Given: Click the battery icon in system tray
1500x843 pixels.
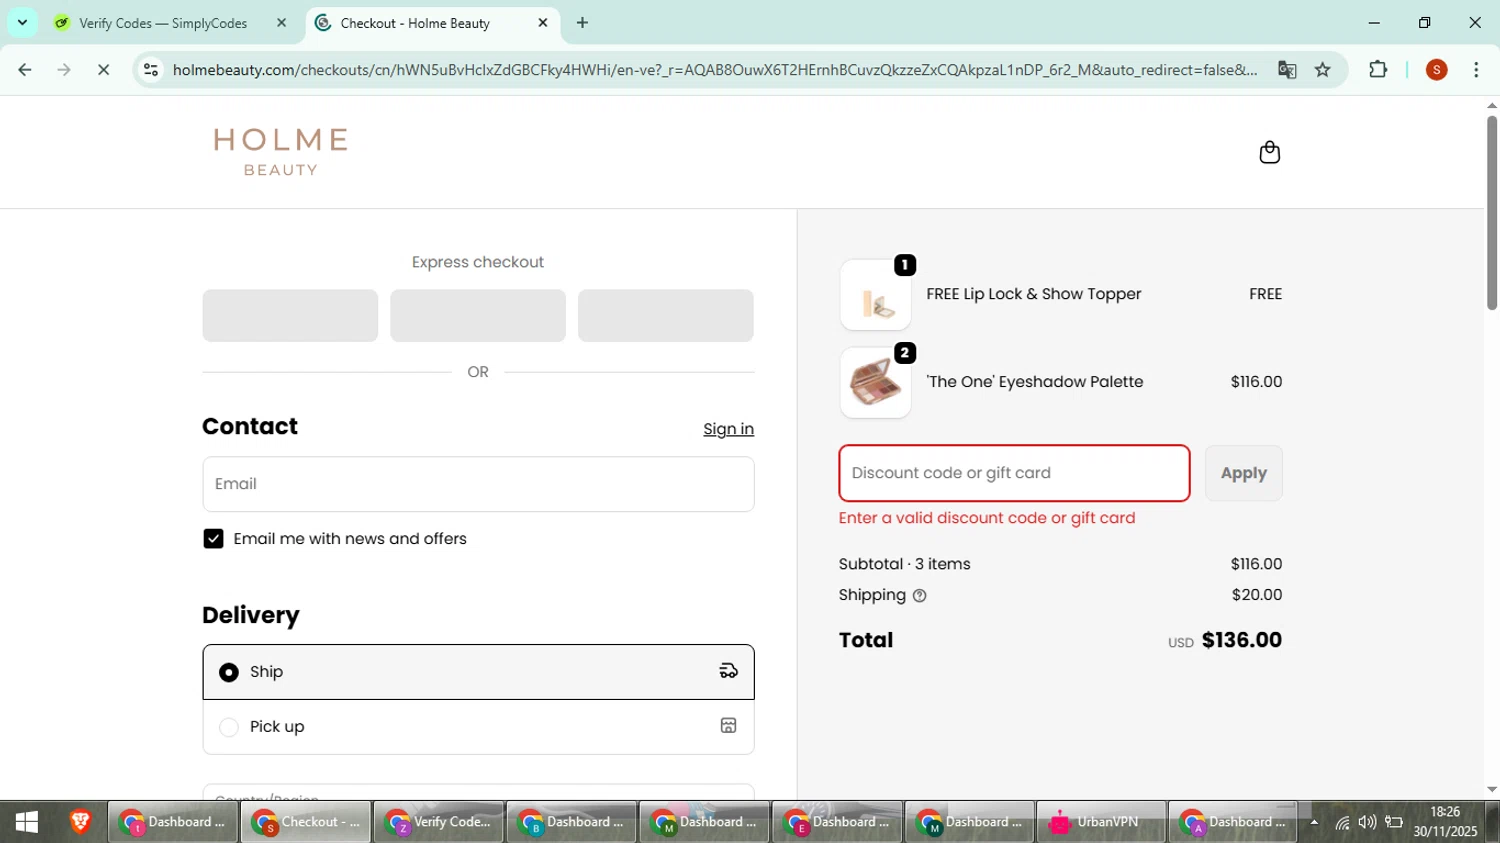Looking at the screenshot, I should pos(1394,823).
